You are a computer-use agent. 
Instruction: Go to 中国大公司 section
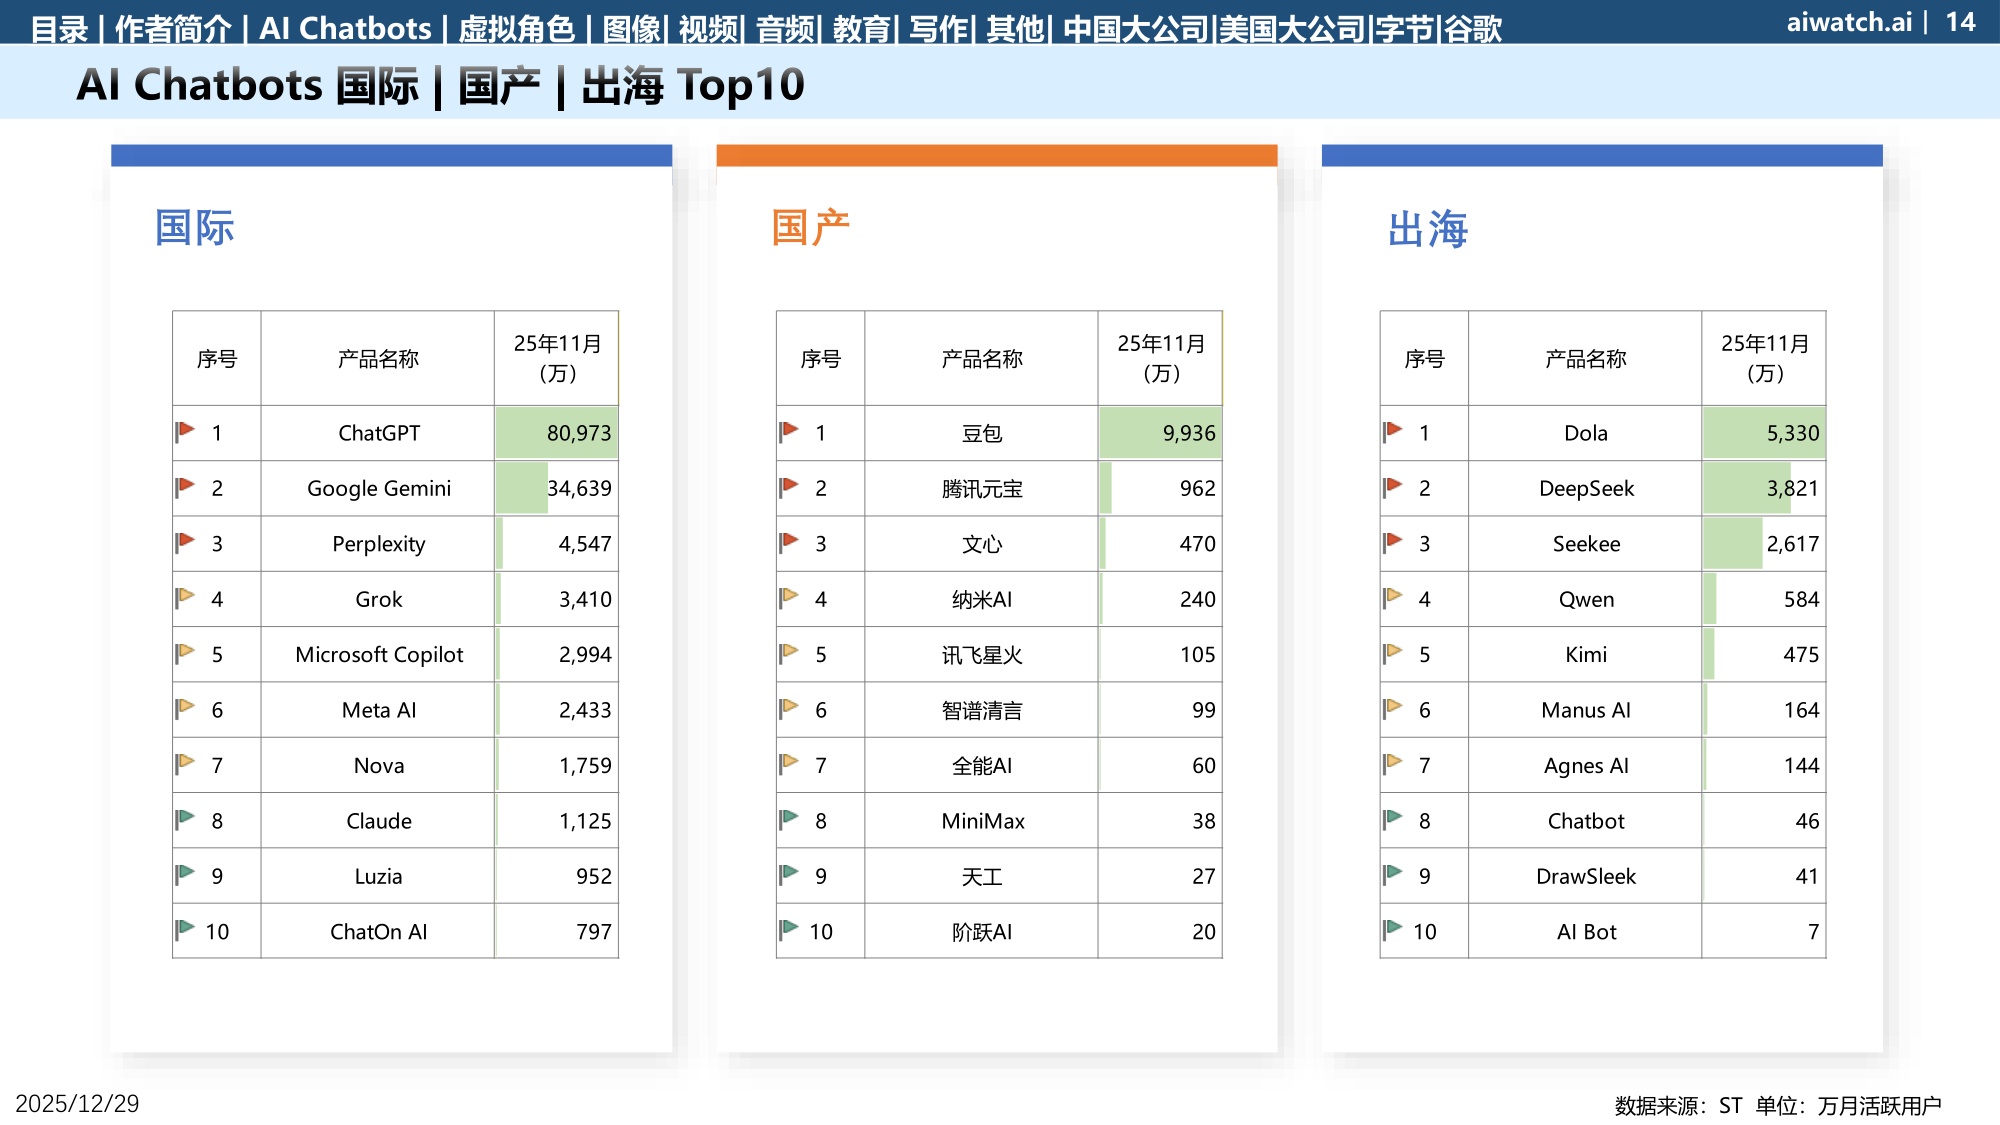click(1136, 29)
